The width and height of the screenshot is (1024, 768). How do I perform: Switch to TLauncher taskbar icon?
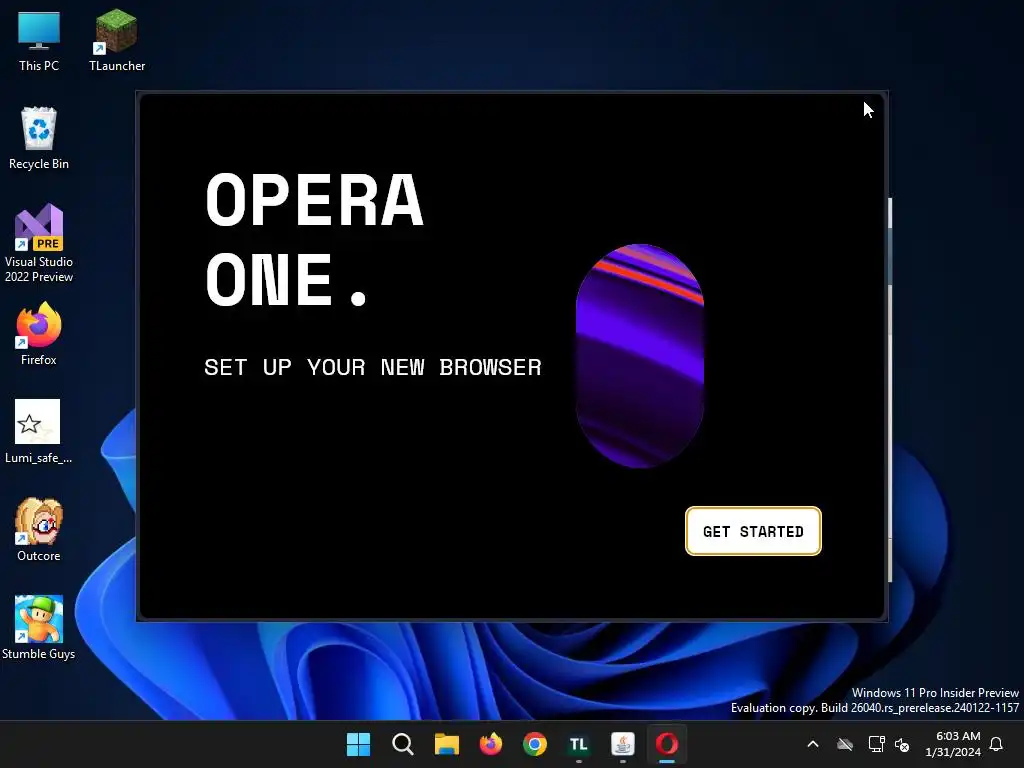tap(579, 744)
